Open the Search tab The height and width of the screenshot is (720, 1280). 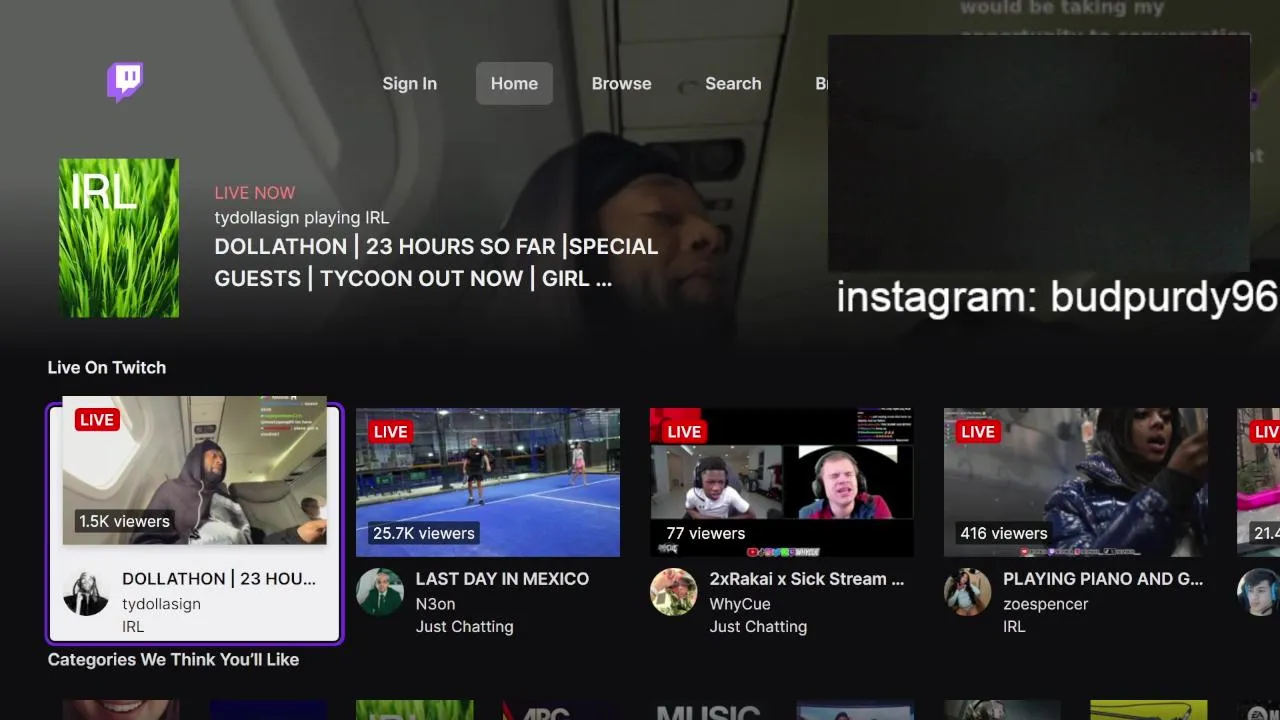pos(733,84)
